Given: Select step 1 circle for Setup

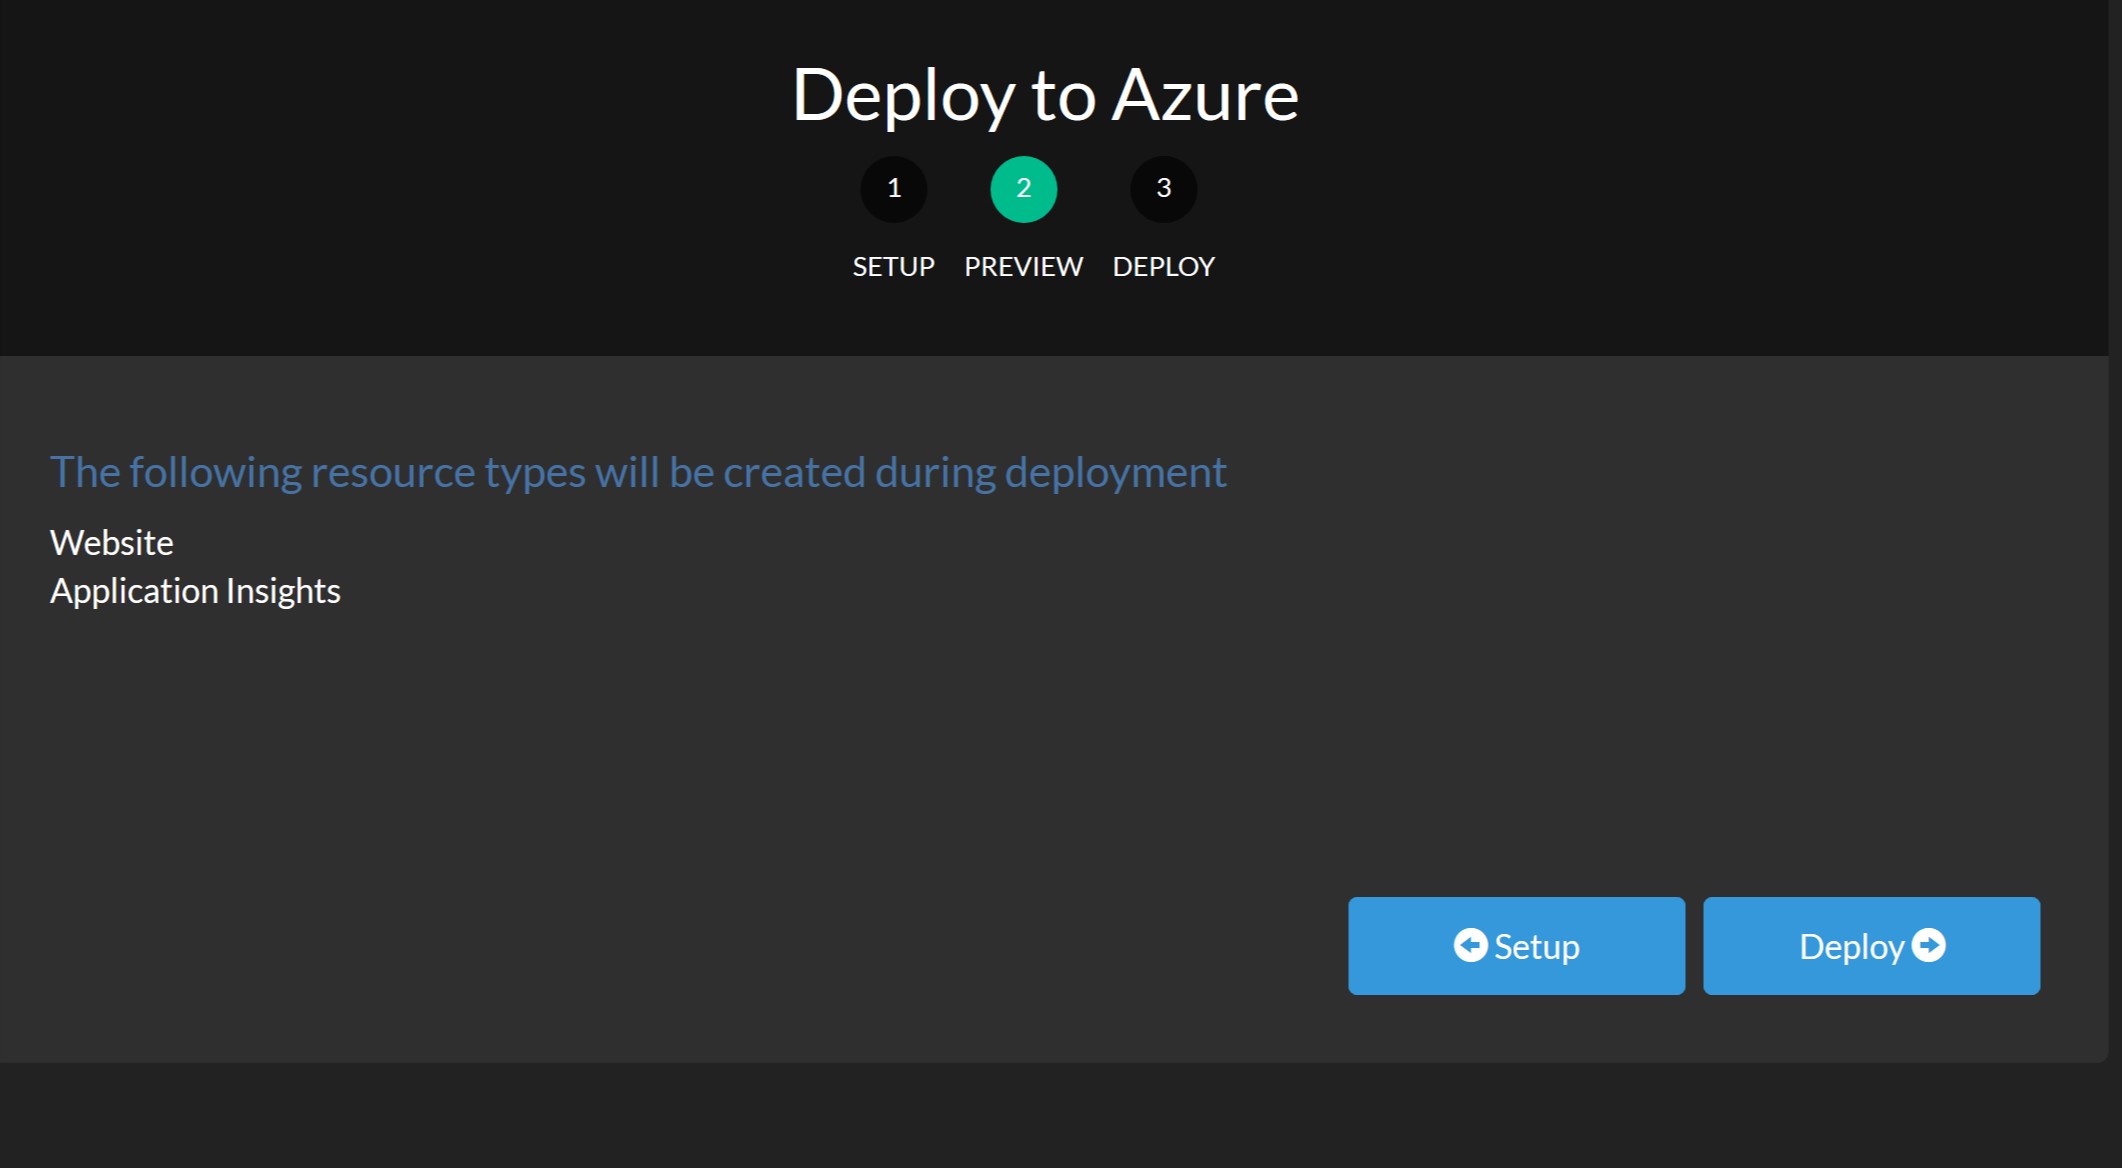Looking at the screenshot, I should pyautogui.click(x=894, y=189).
